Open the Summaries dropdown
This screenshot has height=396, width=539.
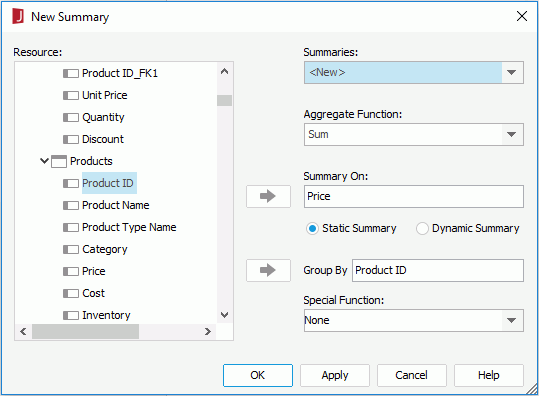click(512, 73)
